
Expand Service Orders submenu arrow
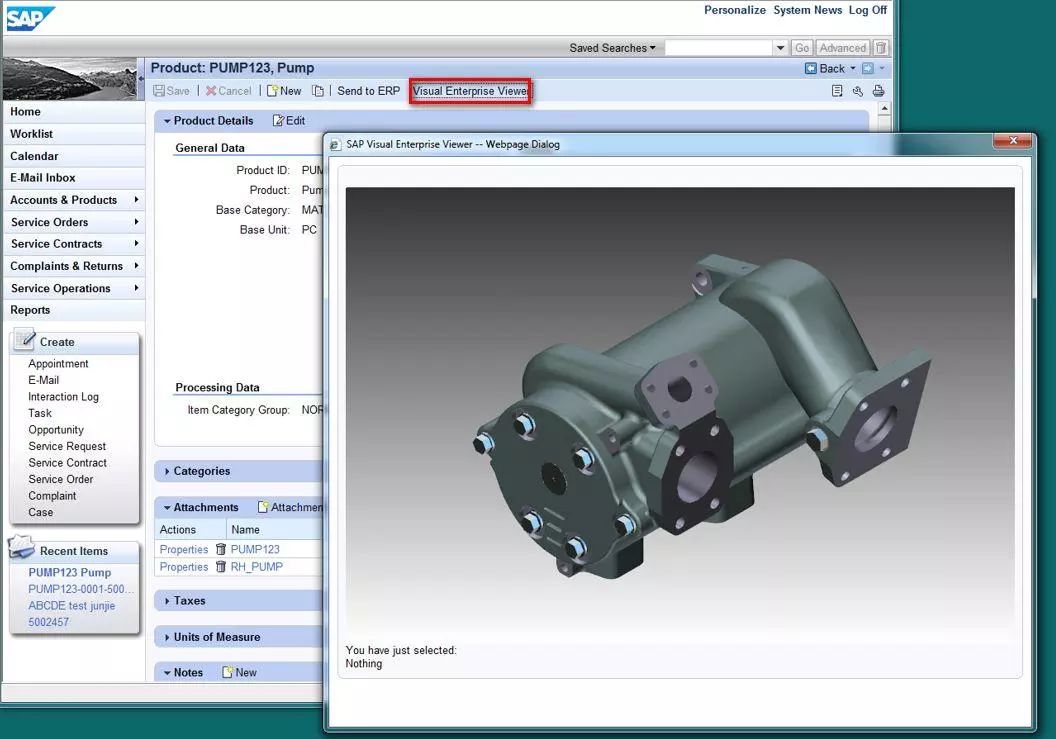click(x=137, y=222)
